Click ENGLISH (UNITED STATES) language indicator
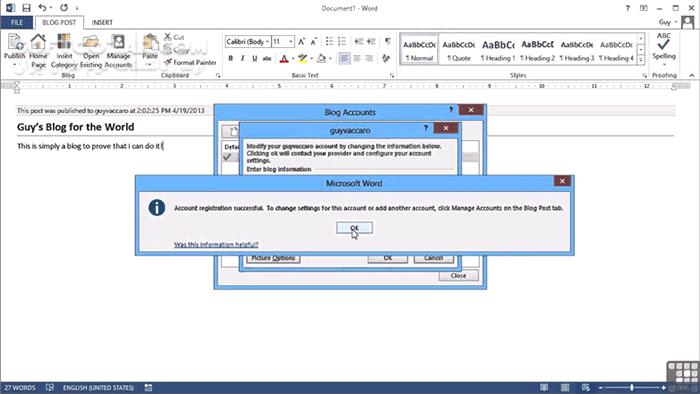 [98, 387]
